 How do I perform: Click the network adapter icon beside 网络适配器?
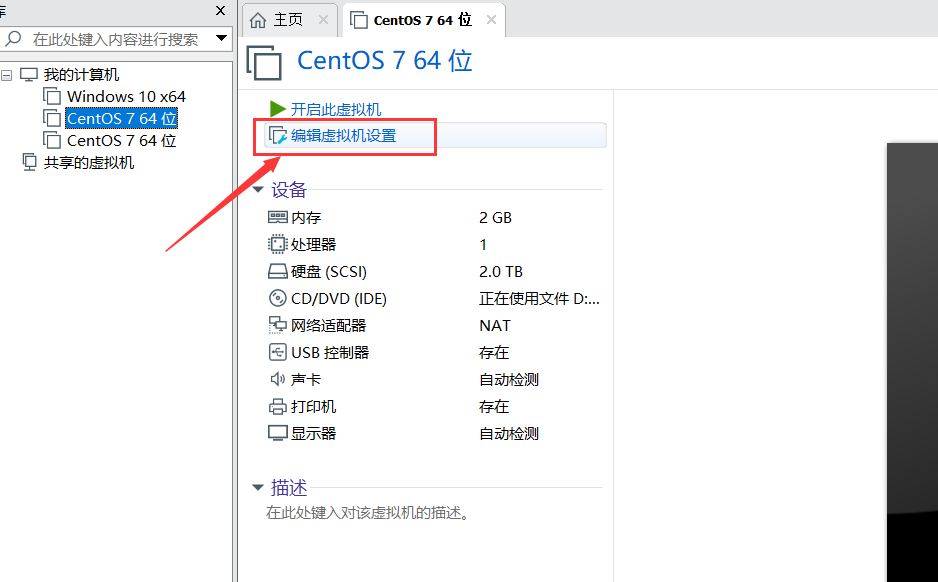tap(277, 325)
